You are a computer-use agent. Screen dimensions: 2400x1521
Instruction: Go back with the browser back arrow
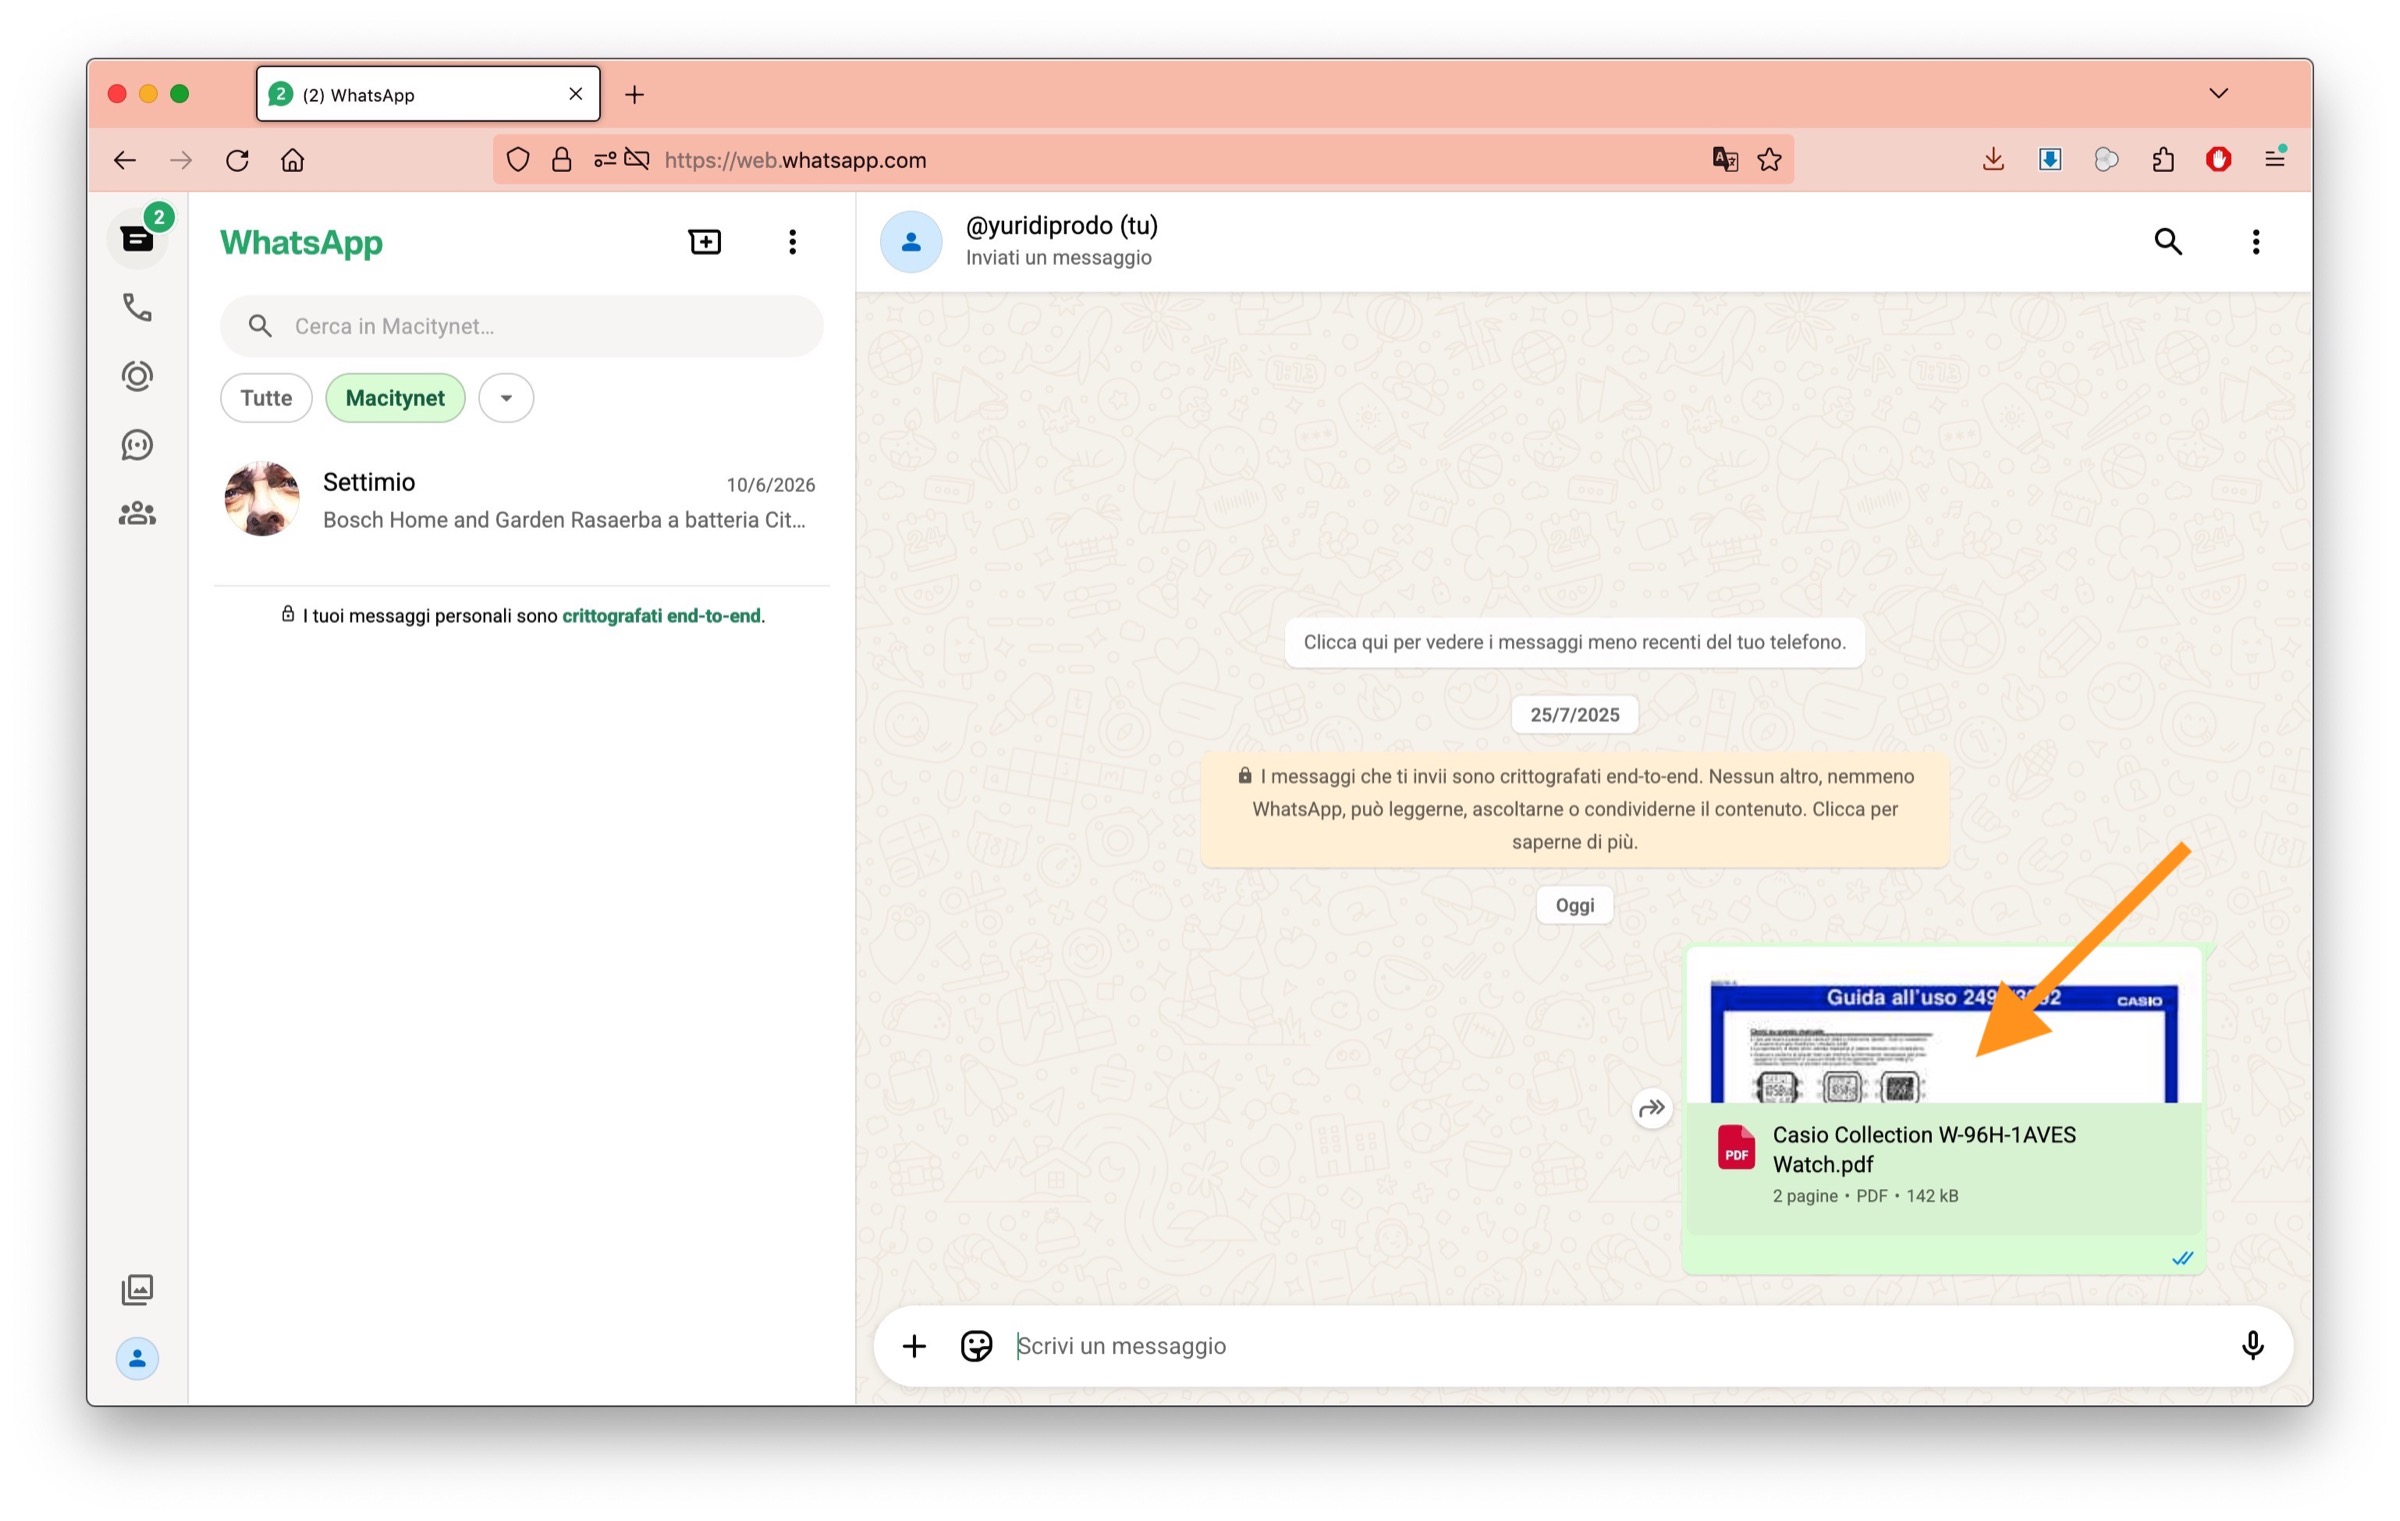125,160
